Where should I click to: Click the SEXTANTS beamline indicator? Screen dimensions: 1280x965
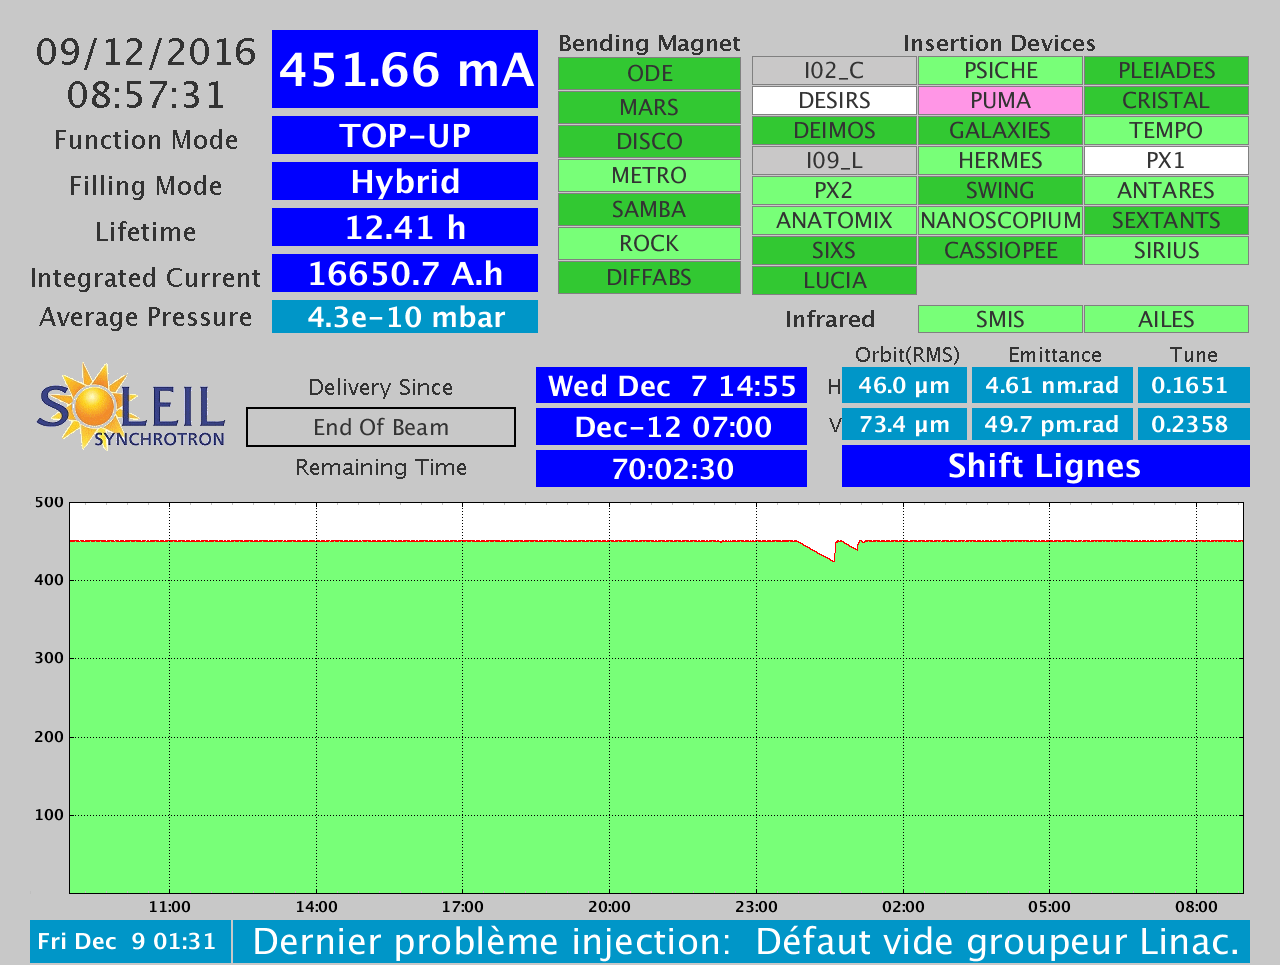click(1166, 221)
